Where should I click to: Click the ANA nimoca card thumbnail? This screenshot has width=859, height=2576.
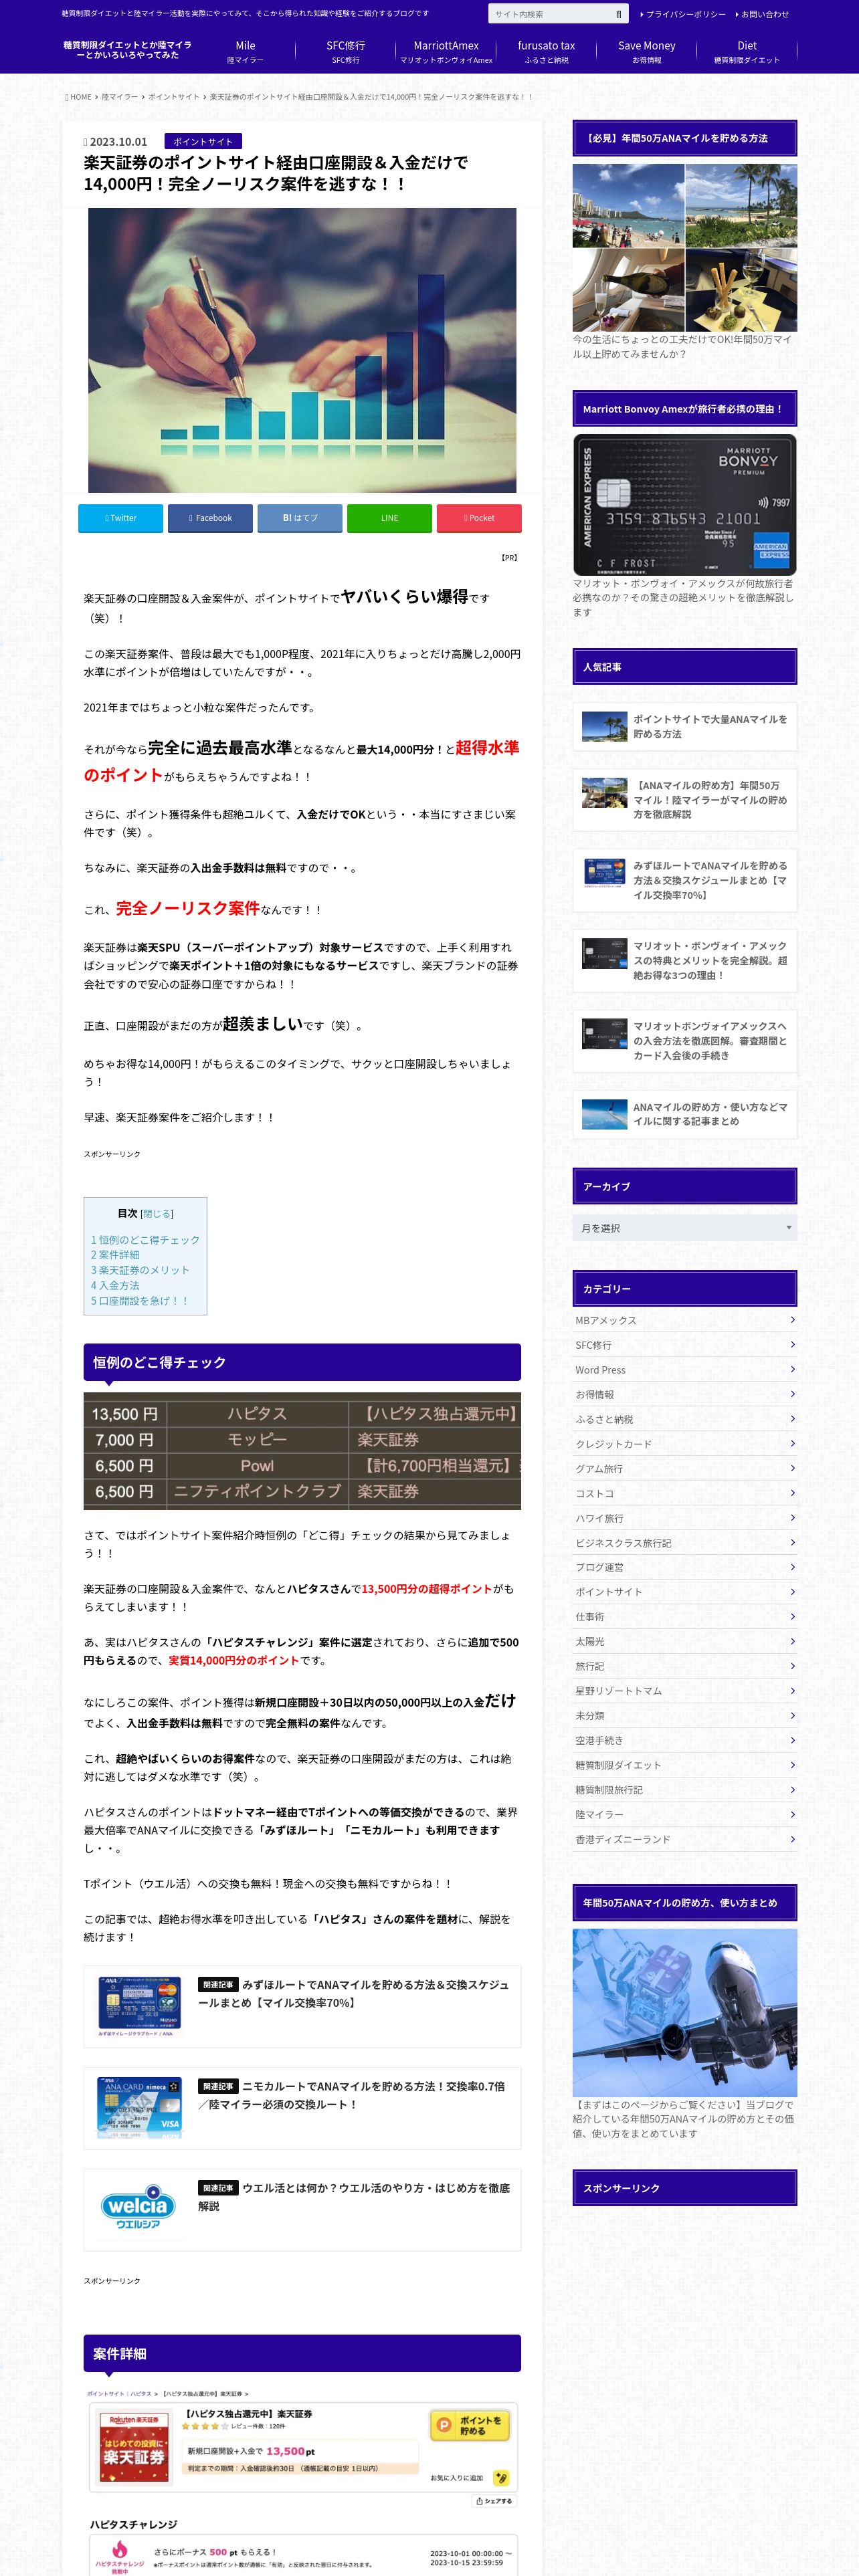139,2107
